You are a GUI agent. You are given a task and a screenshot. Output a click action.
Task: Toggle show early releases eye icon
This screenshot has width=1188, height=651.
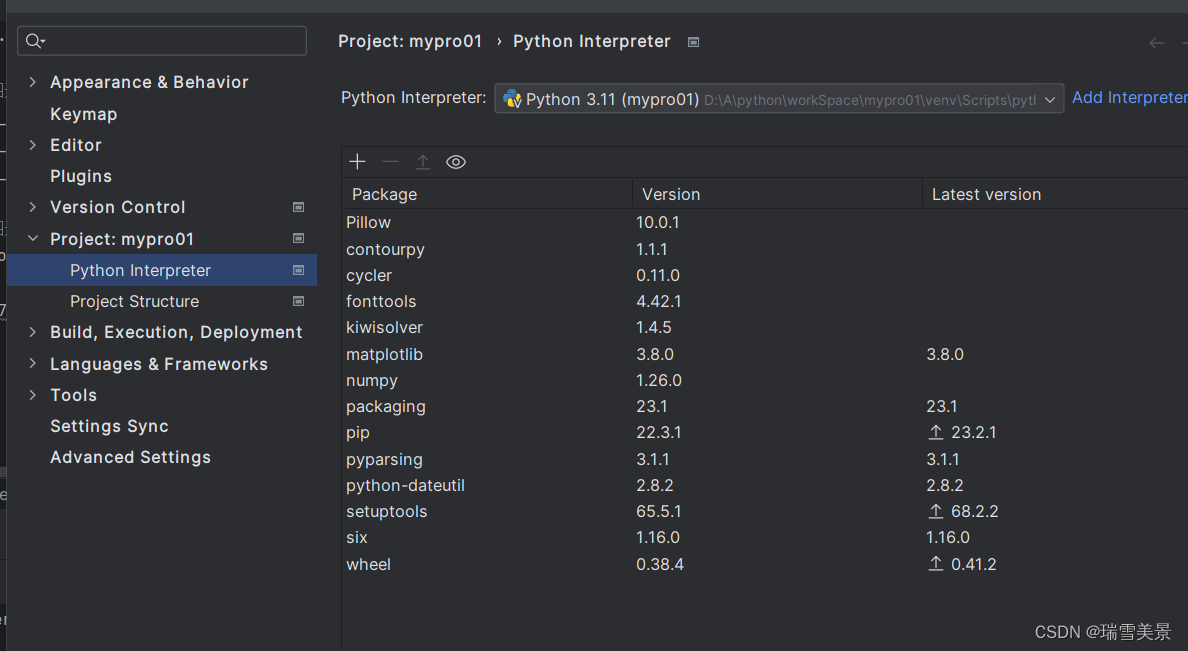455,161
